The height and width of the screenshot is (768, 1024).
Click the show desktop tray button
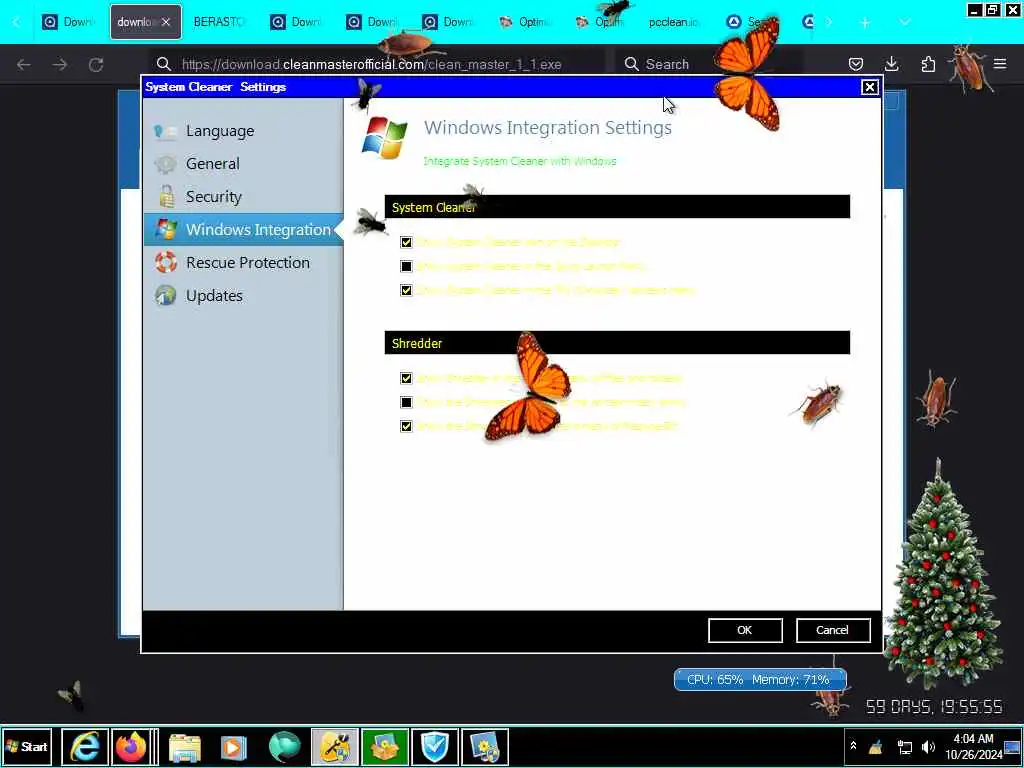pyautogui.click(x=1013, y=747)
